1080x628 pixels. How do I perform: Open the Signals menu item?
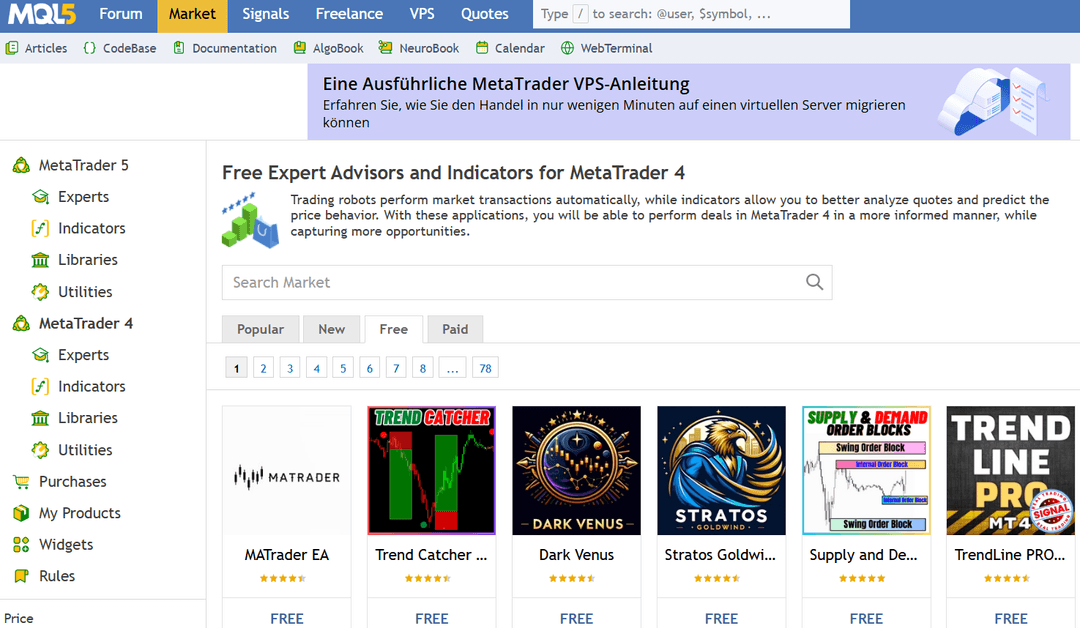point(265,15)
